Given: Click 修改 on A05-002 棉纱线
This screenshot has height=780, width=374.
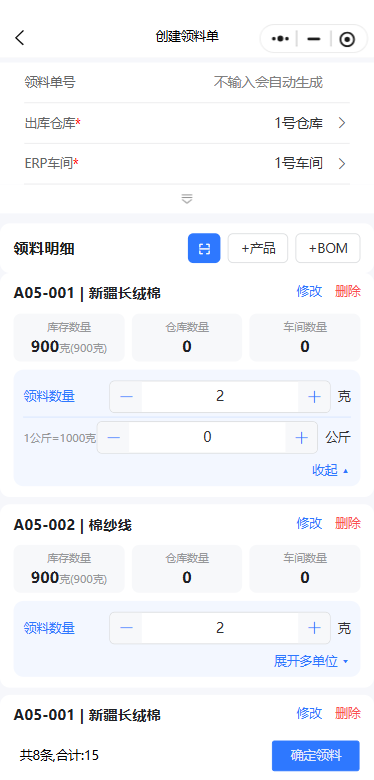Looking at the screenshot, I should coord(309,523).
